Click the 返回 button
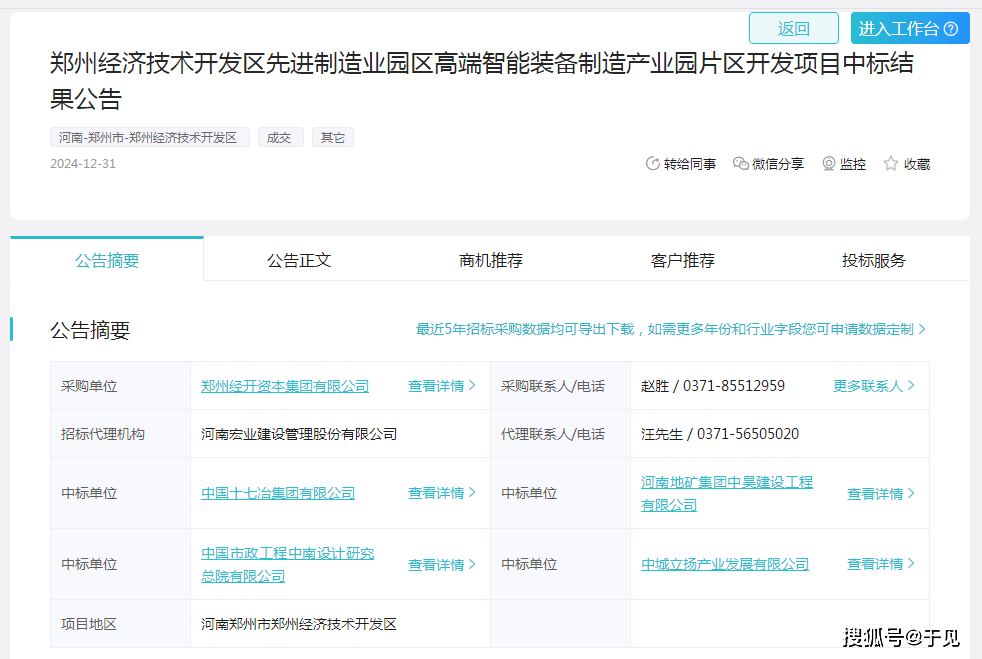The width and height of the screenshot is (982, 659). 793,28
